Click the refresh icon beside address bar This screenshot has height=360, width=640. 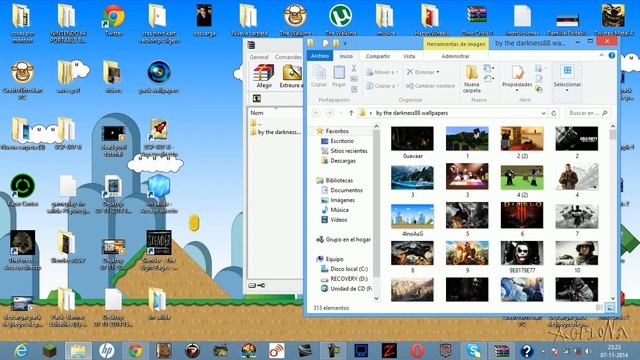click(x=553, y=113)
